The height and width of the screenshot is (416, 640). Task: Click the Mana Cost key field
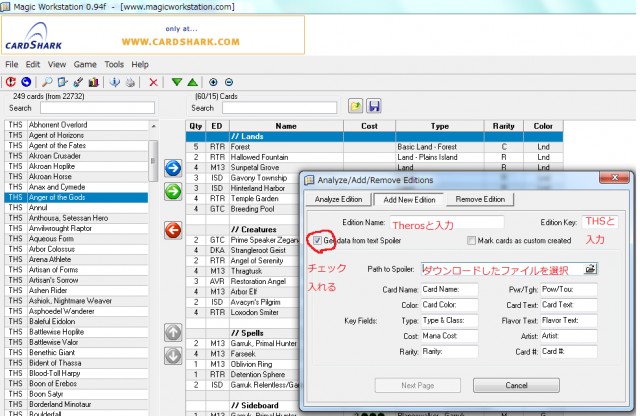[449, 336]
